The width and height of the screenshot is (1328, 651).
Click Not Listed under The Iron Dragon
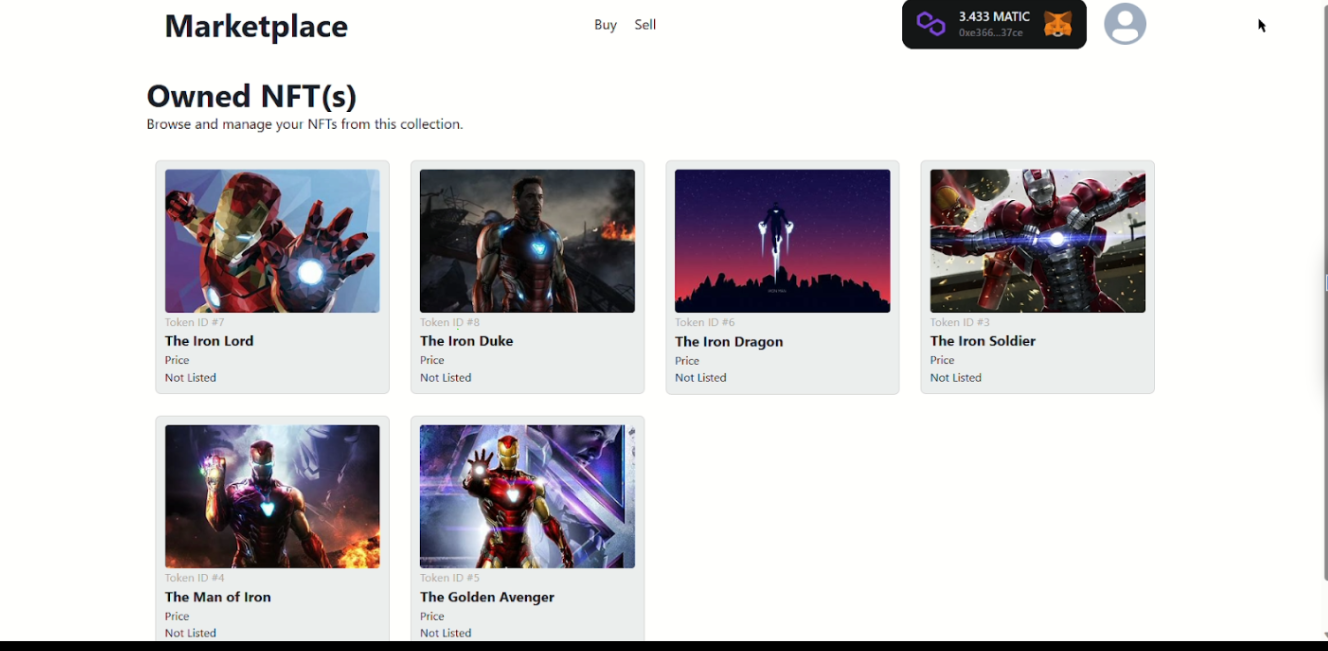[x=700, y=378]
